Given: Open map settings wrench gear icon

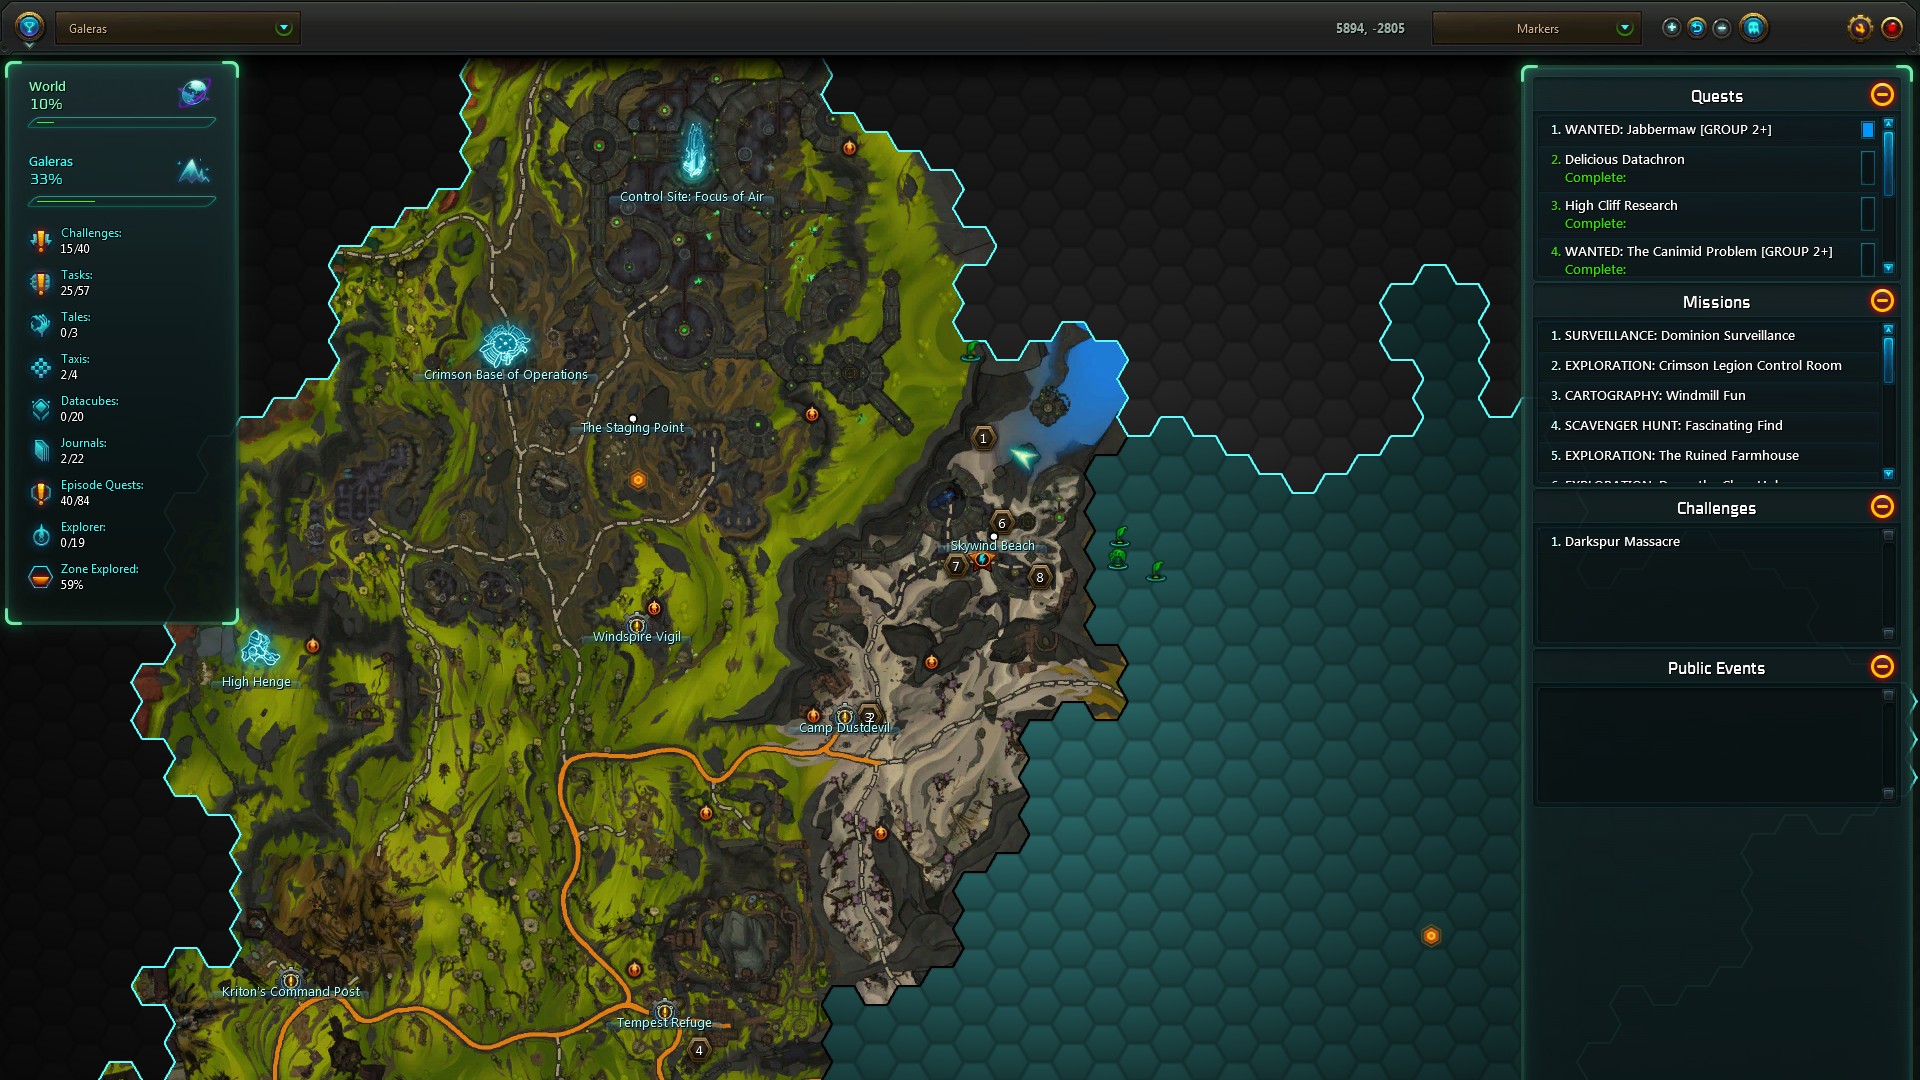Looking at the screenshot, I should pos(1859,28).
